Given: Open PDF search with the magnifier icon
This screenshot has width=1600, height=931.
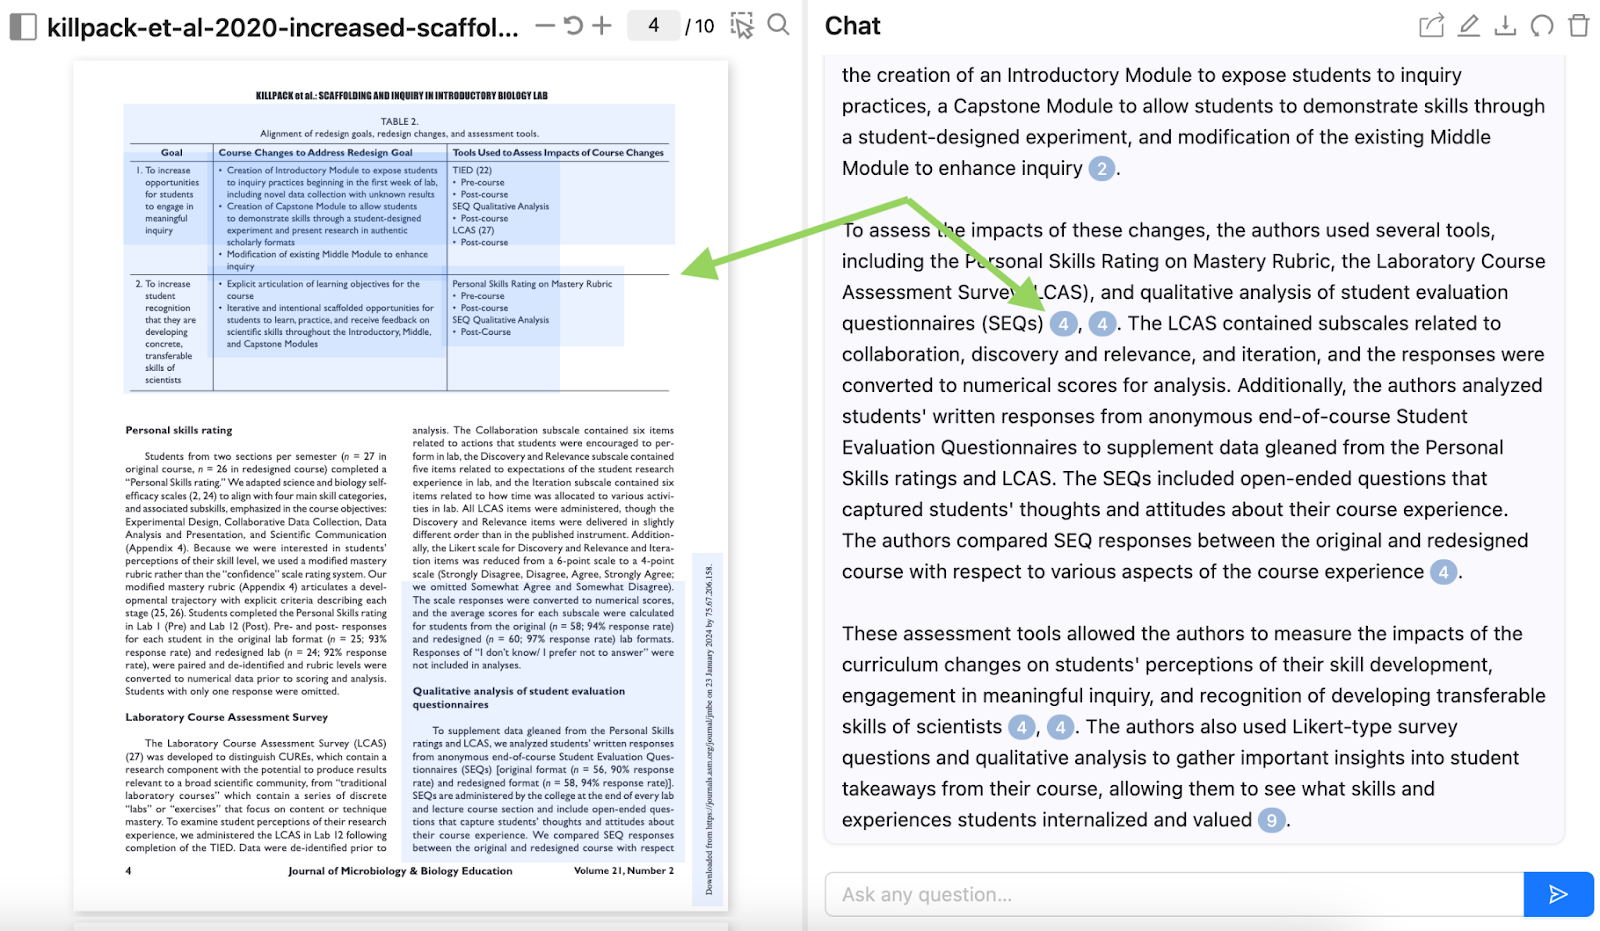Looking at the screenshot, I should pyautogui.click(x=778, y=25).
